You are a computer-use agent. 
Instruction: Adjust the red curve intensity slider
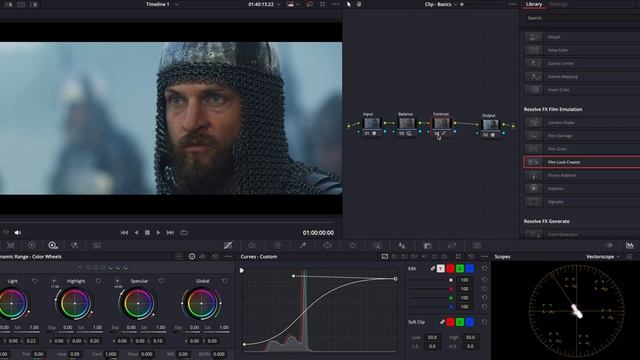[431, 289]
